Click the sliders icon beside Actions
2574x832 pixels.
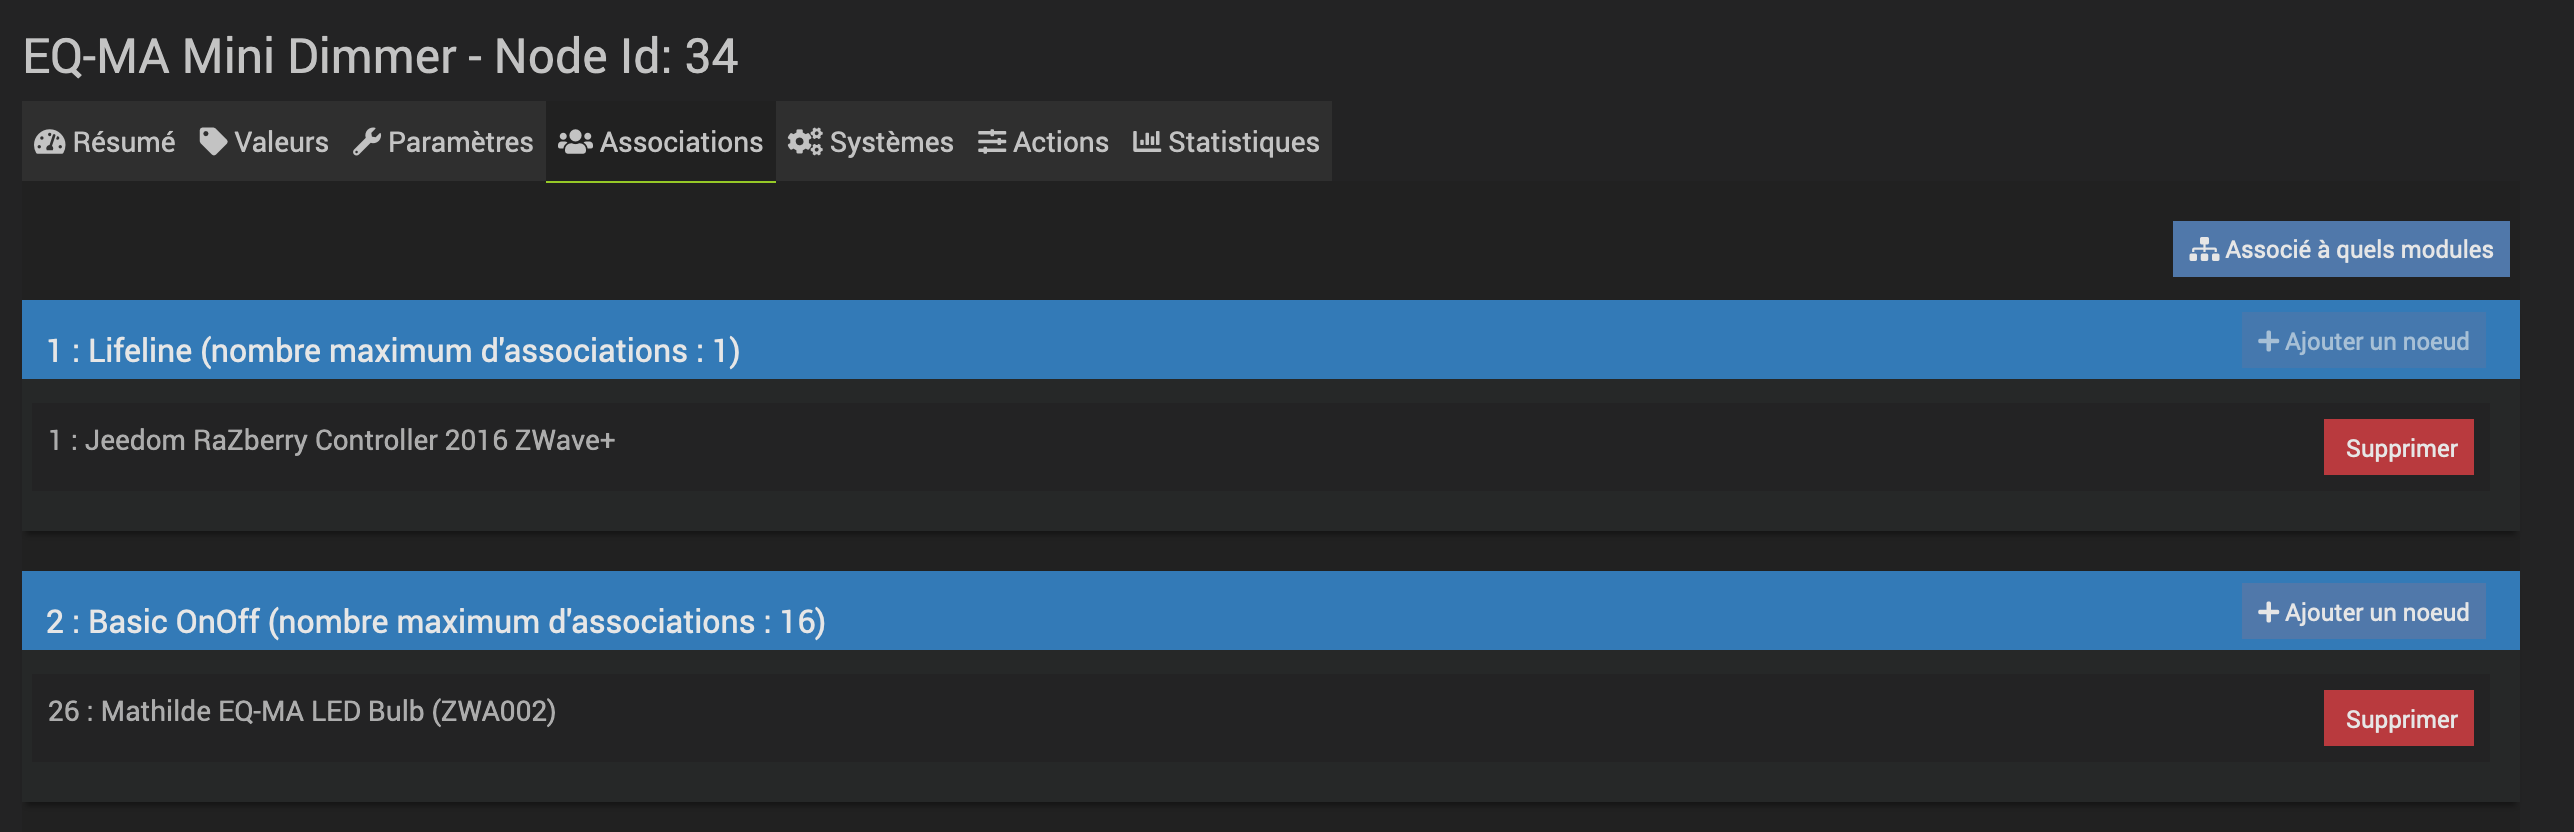click(x=992, y=142)
